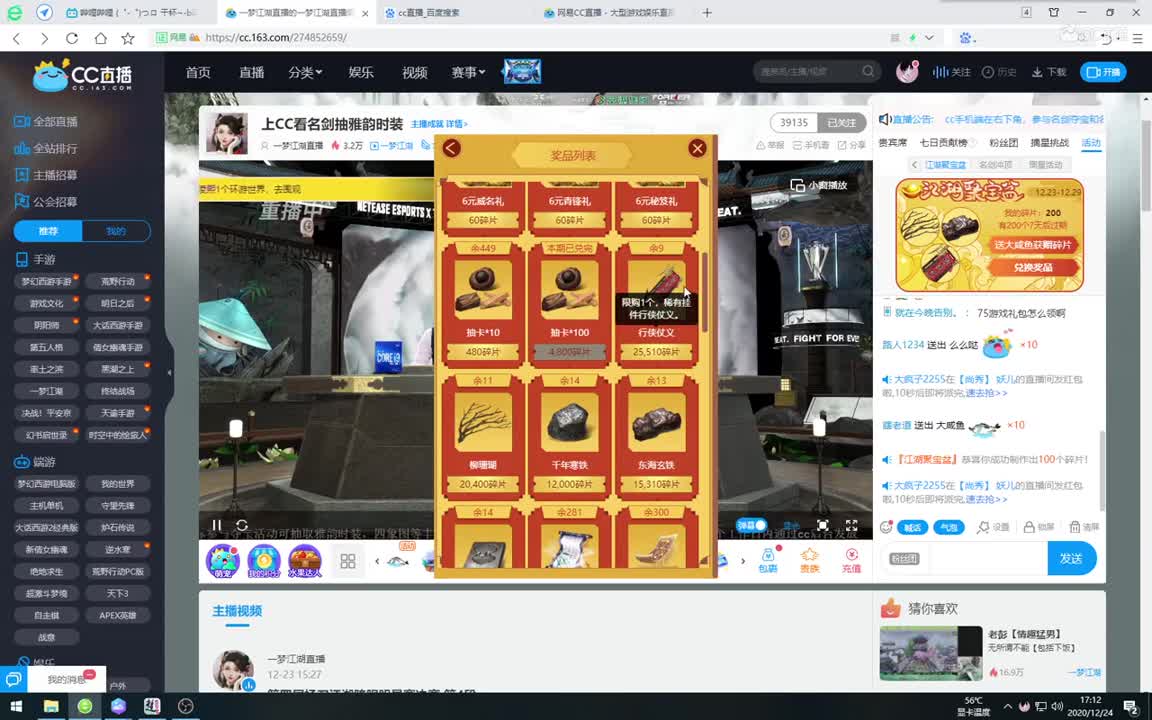Open the chat 设置 settings
Screen dimensions: 1152x720
coord(993,527)
